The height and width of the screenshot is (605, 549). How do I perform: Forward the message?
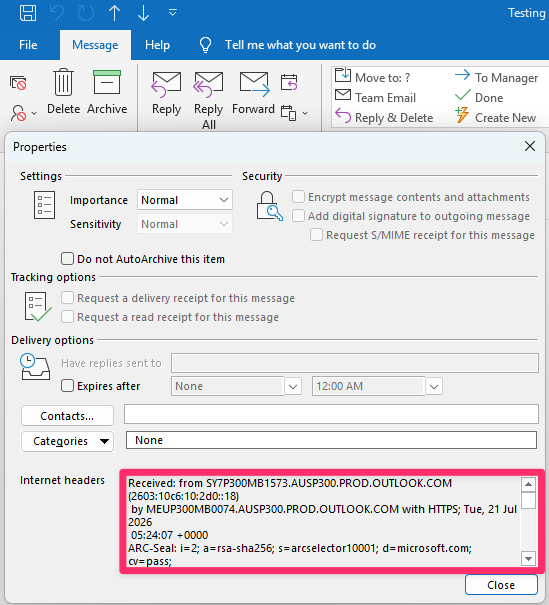pos(253,93)
